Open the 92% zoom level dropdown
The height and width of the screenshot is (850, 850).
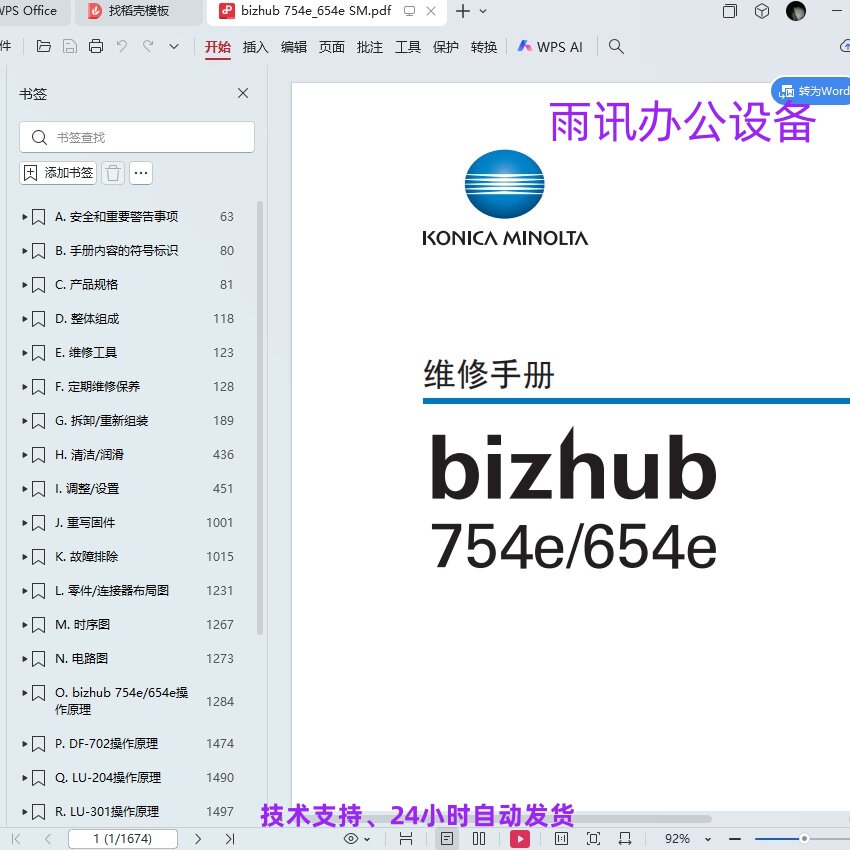(708, 839)
